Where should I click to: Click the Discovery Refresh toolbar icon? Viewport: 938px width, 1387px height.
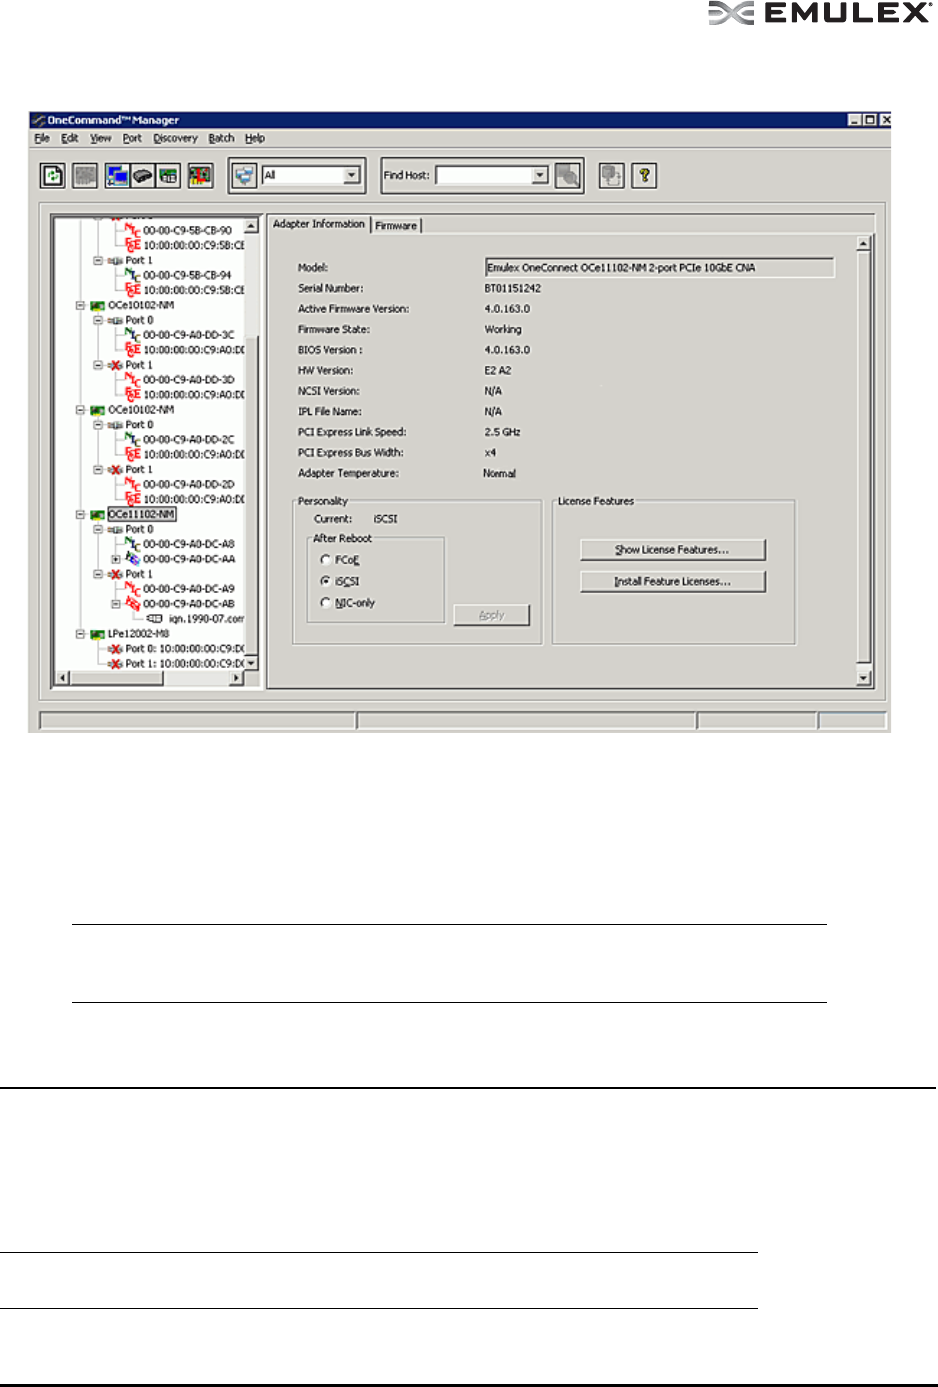53,176
